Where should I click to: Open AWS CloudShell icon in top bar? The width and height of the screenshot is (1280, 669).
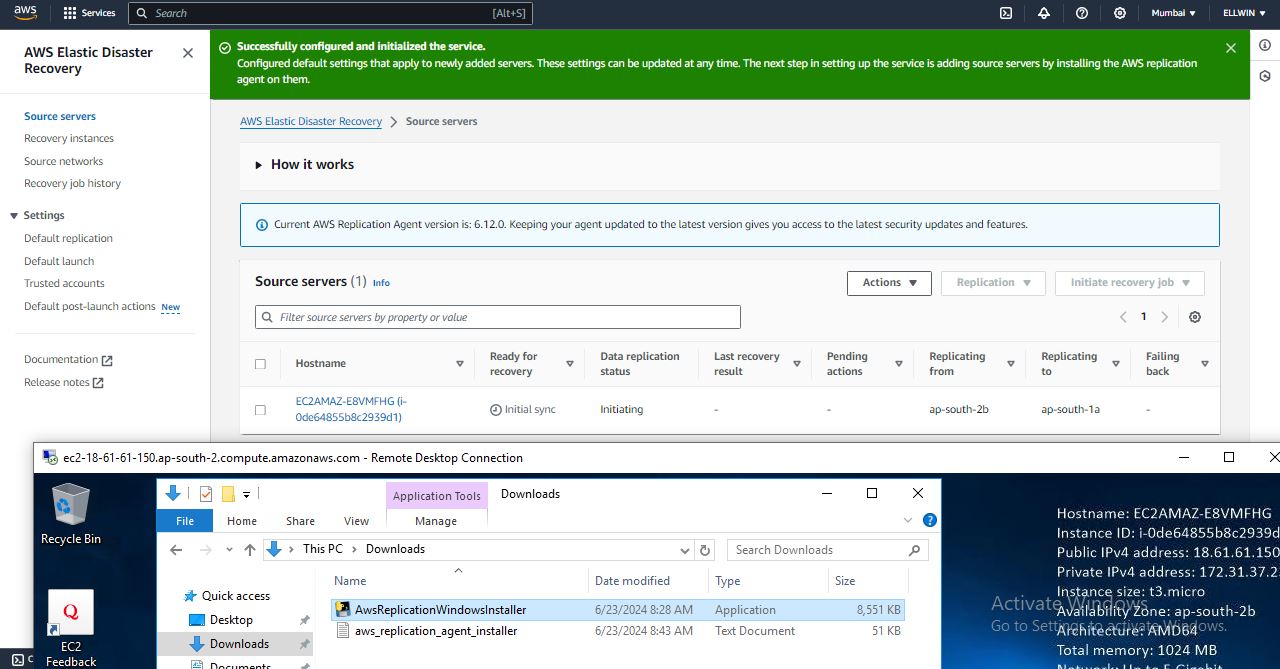(1006, 13)
